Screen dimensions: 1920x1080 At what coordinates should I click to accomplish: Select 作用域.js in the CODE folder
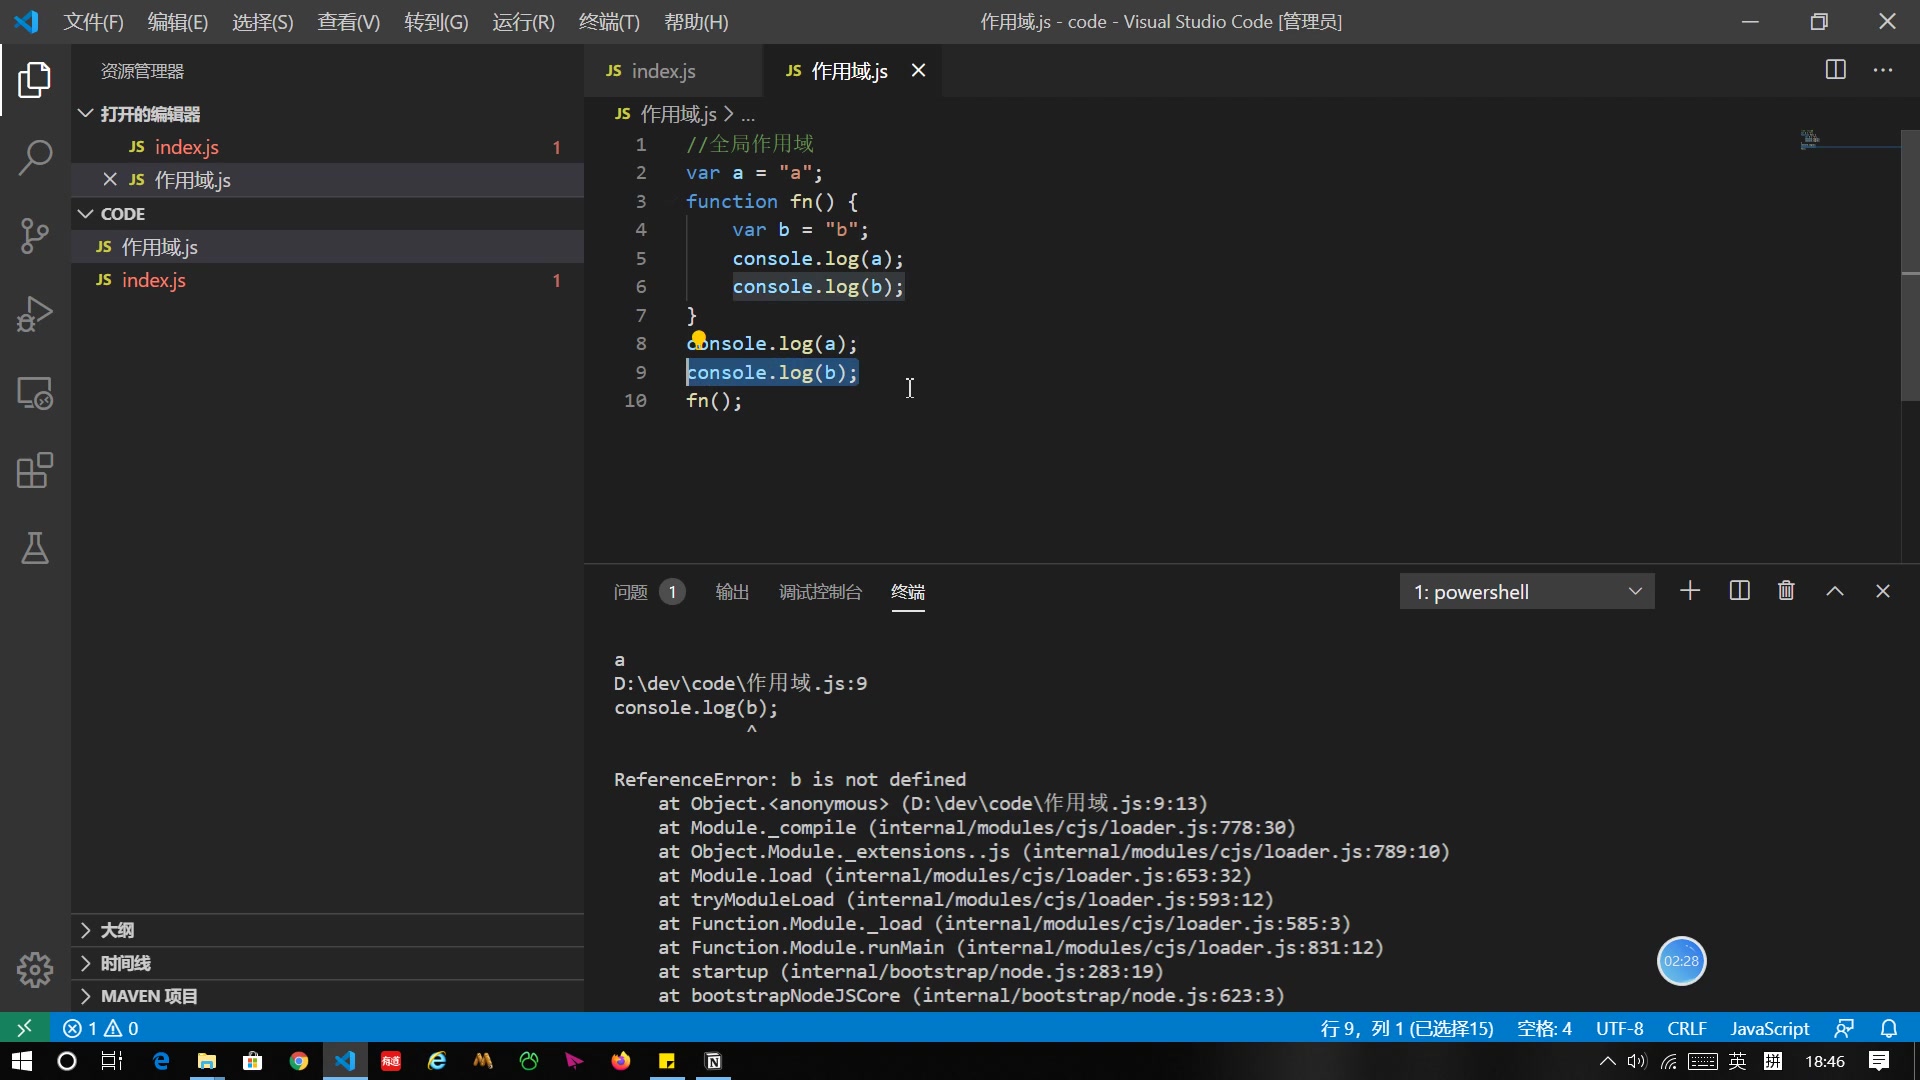328,247
